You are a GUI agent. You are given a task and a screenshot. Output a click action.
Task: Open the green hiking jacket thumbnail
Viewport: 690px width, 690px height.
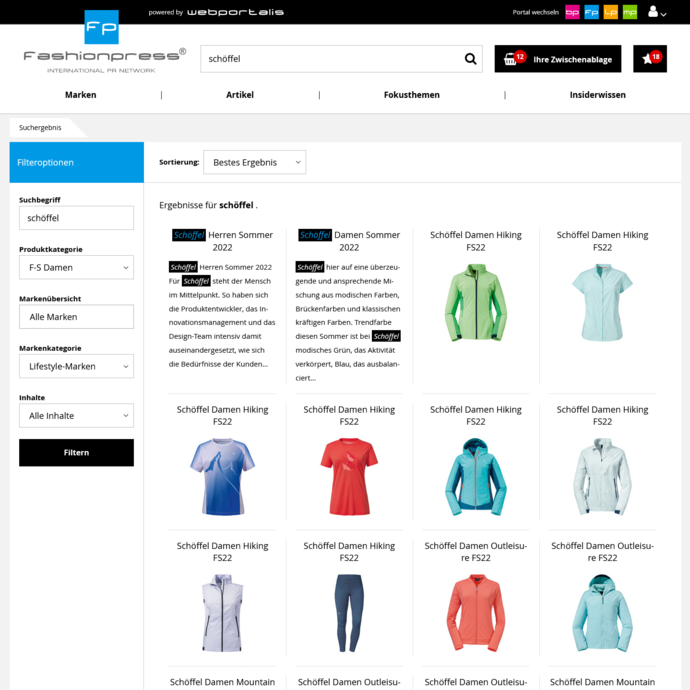[x=476, y=302]
